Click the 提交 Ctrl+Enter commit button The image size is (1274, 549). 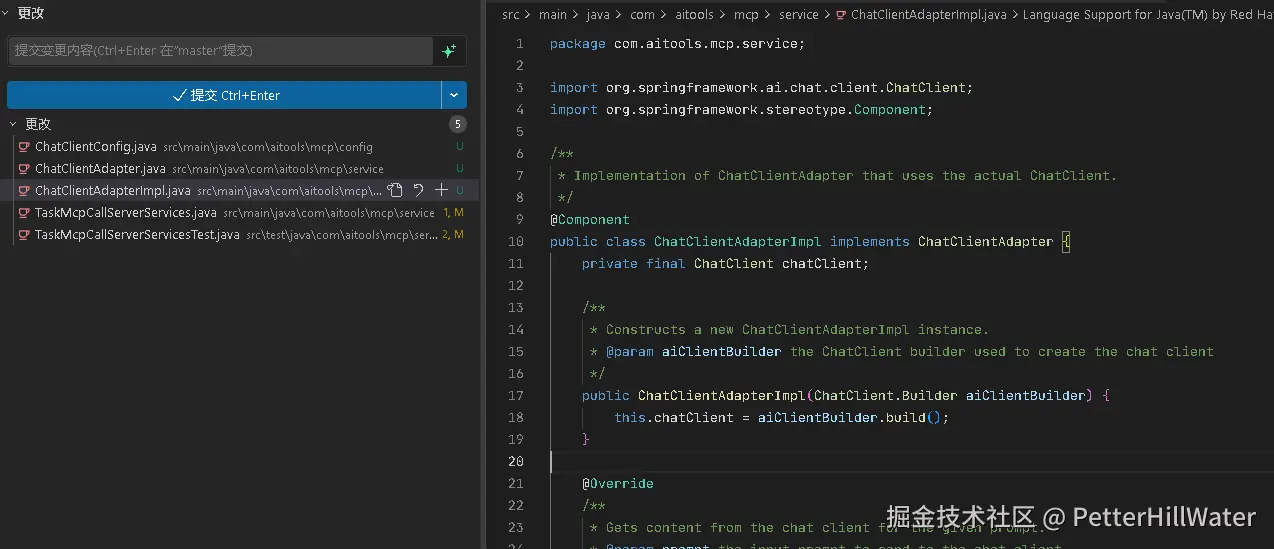(224, 95)
